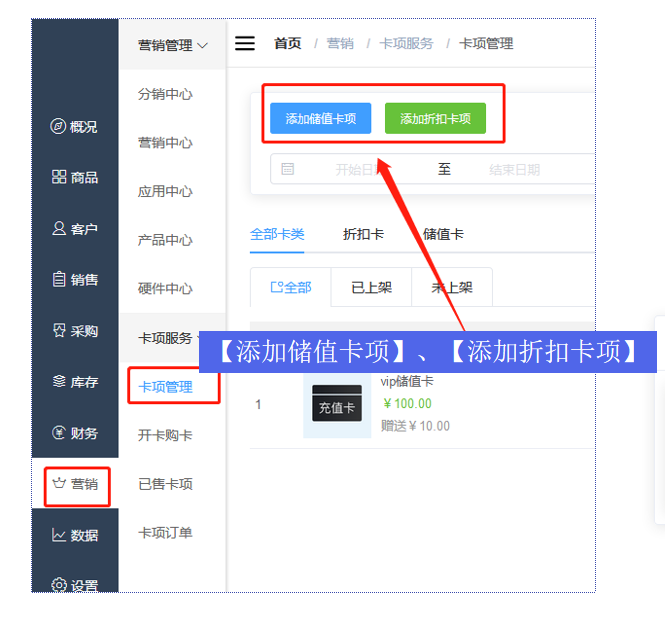Click the 赠送¥10.00 bonus text
The height and width of the screenshot is (630, 665).
tap(415, 426)
